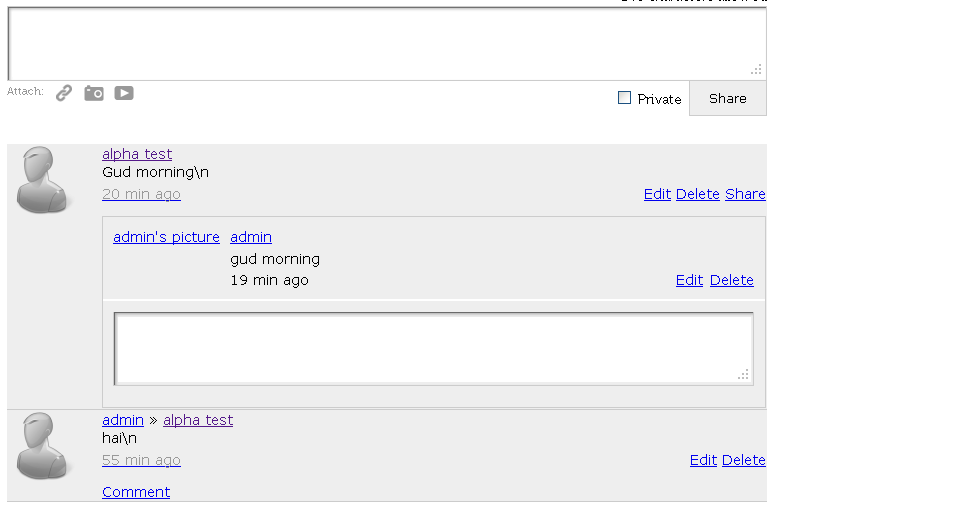The height and width of the screenshot is (512, 958).
Task: Open the Comment link under hai post
Action: click(x=136, y=492)
